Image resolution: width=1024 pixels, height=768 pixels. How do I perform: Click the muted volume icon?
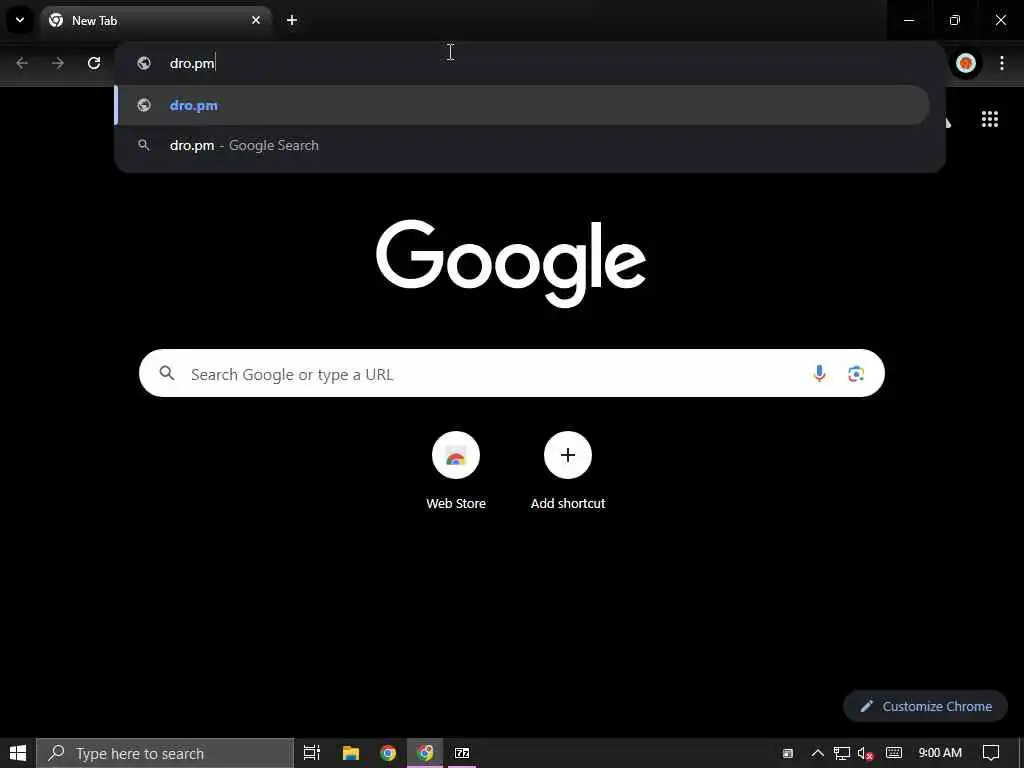[x=865, y=753]
